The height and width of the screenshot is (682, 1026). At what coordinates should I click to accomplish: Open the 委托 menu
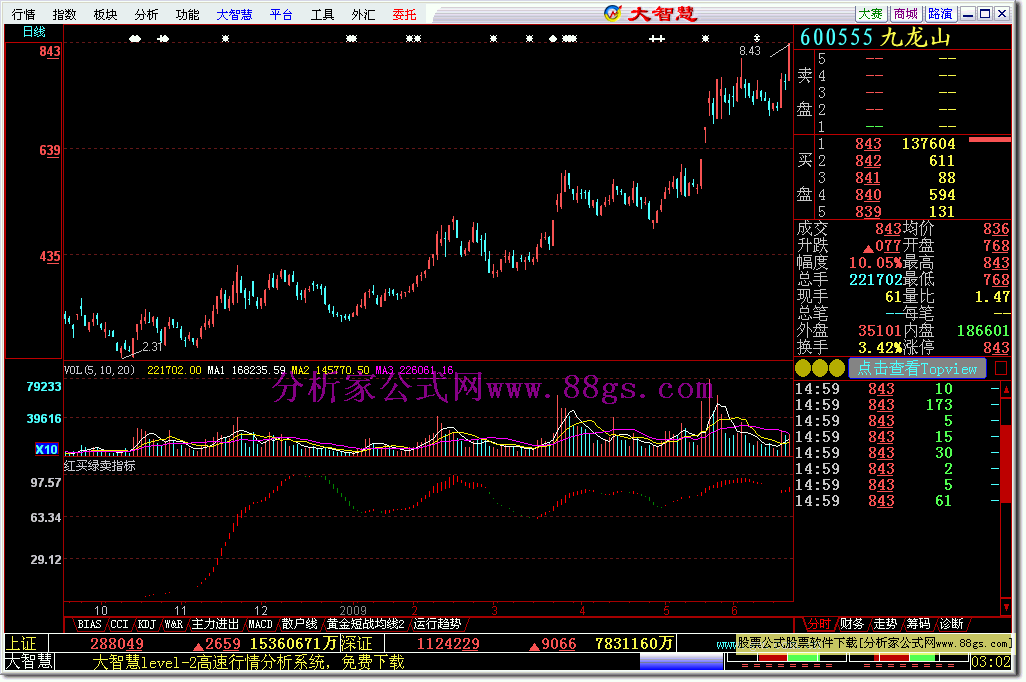click(x=404, y=14)
